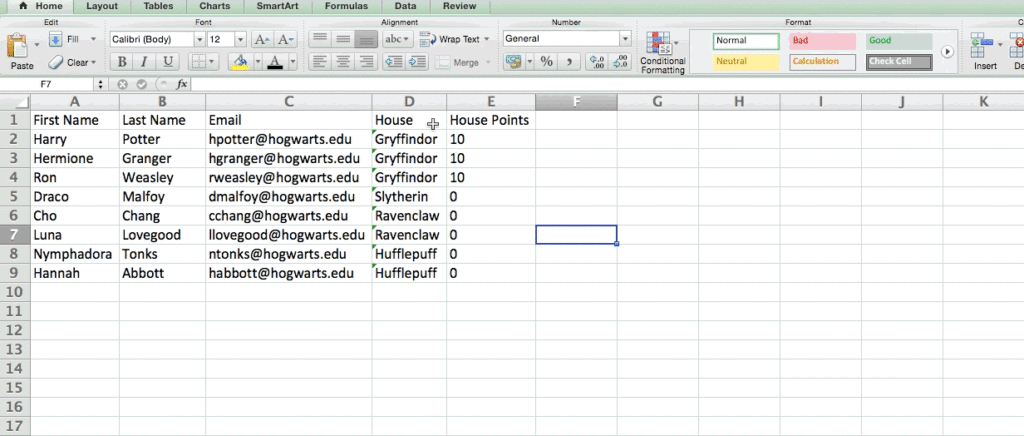1024x436 pixels.
Task: Toggle Bold formatting
Action: pyautogui.click(x=121, y=62)
